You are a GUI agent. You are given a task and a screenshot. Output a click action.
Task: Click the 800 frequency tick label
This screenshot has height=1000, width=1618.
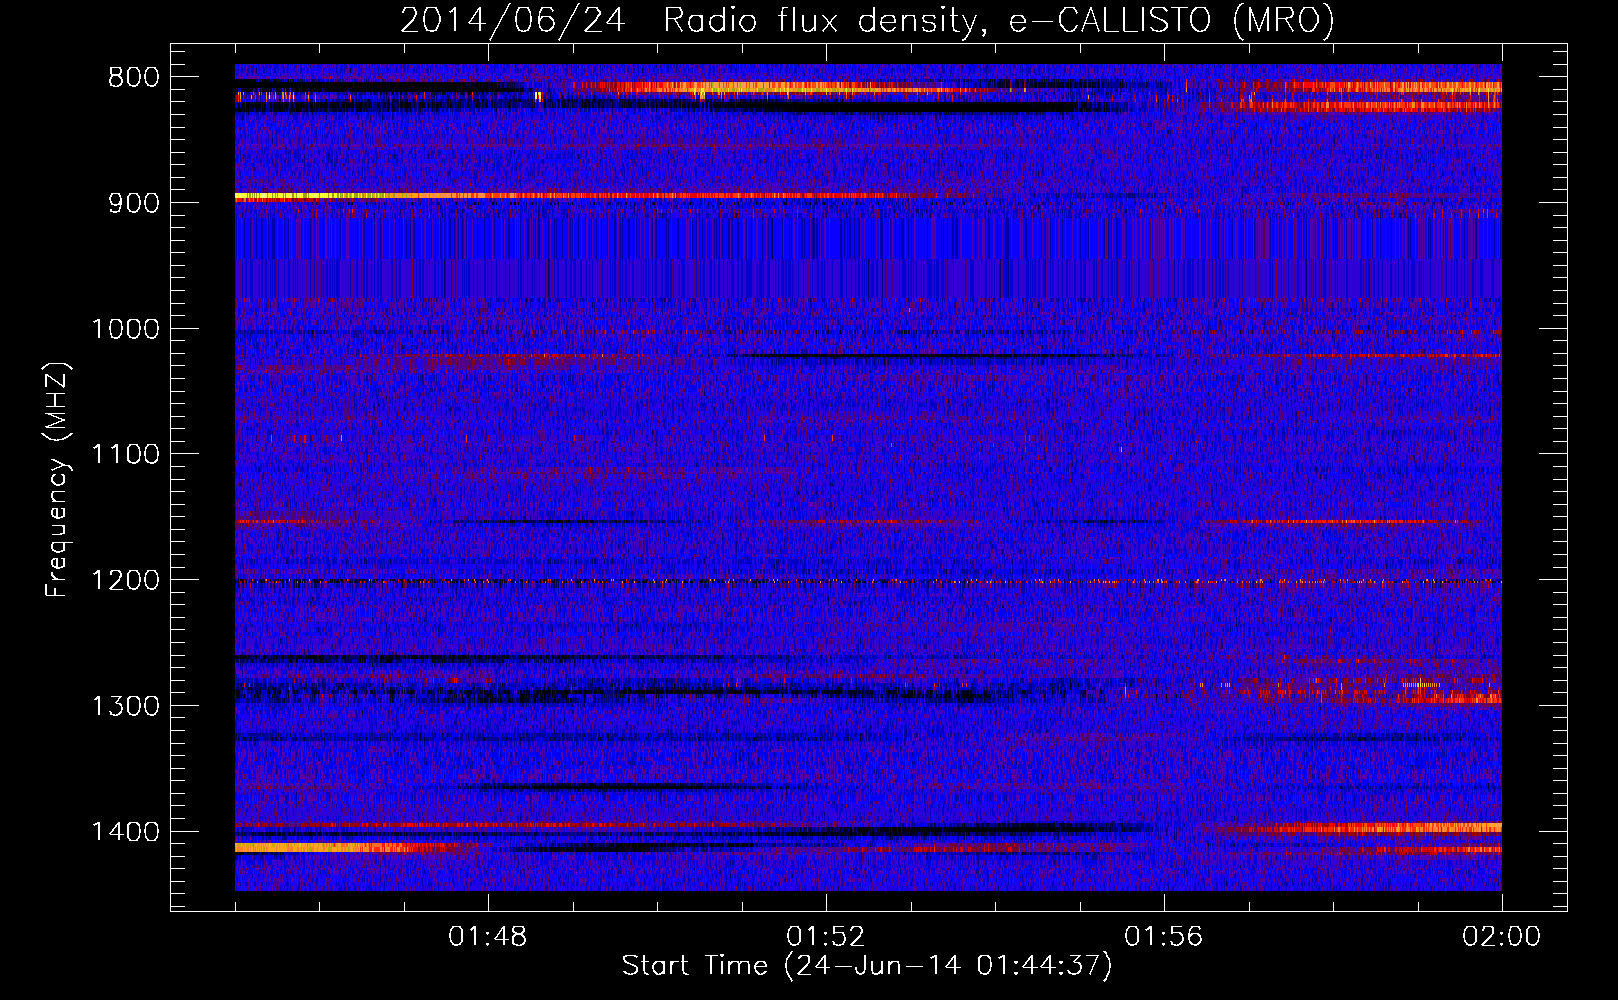tap(134, 78)
